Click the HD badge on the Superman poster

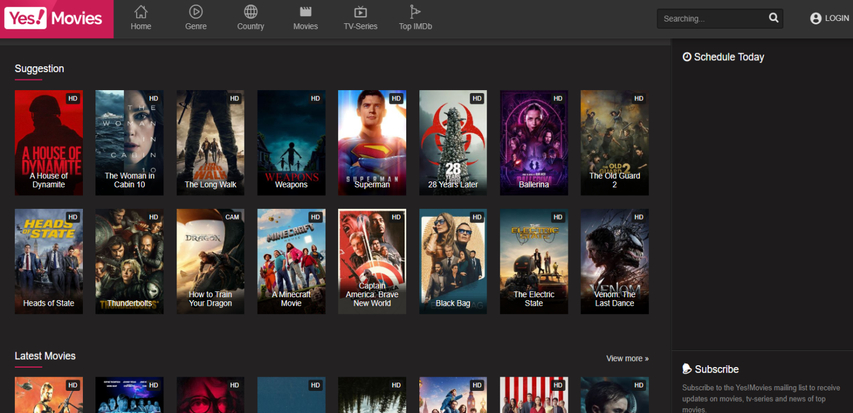click(x=396, y=98)
